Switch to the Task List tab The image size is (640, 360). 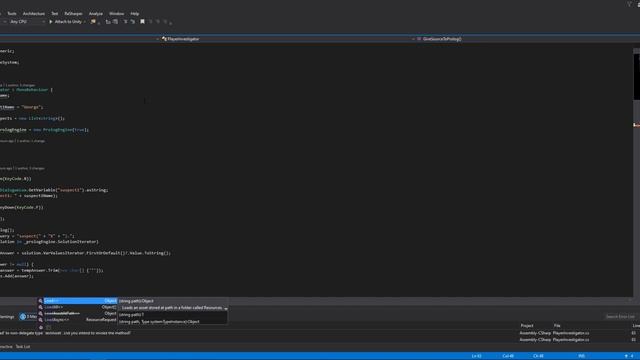tap(23, 347)
